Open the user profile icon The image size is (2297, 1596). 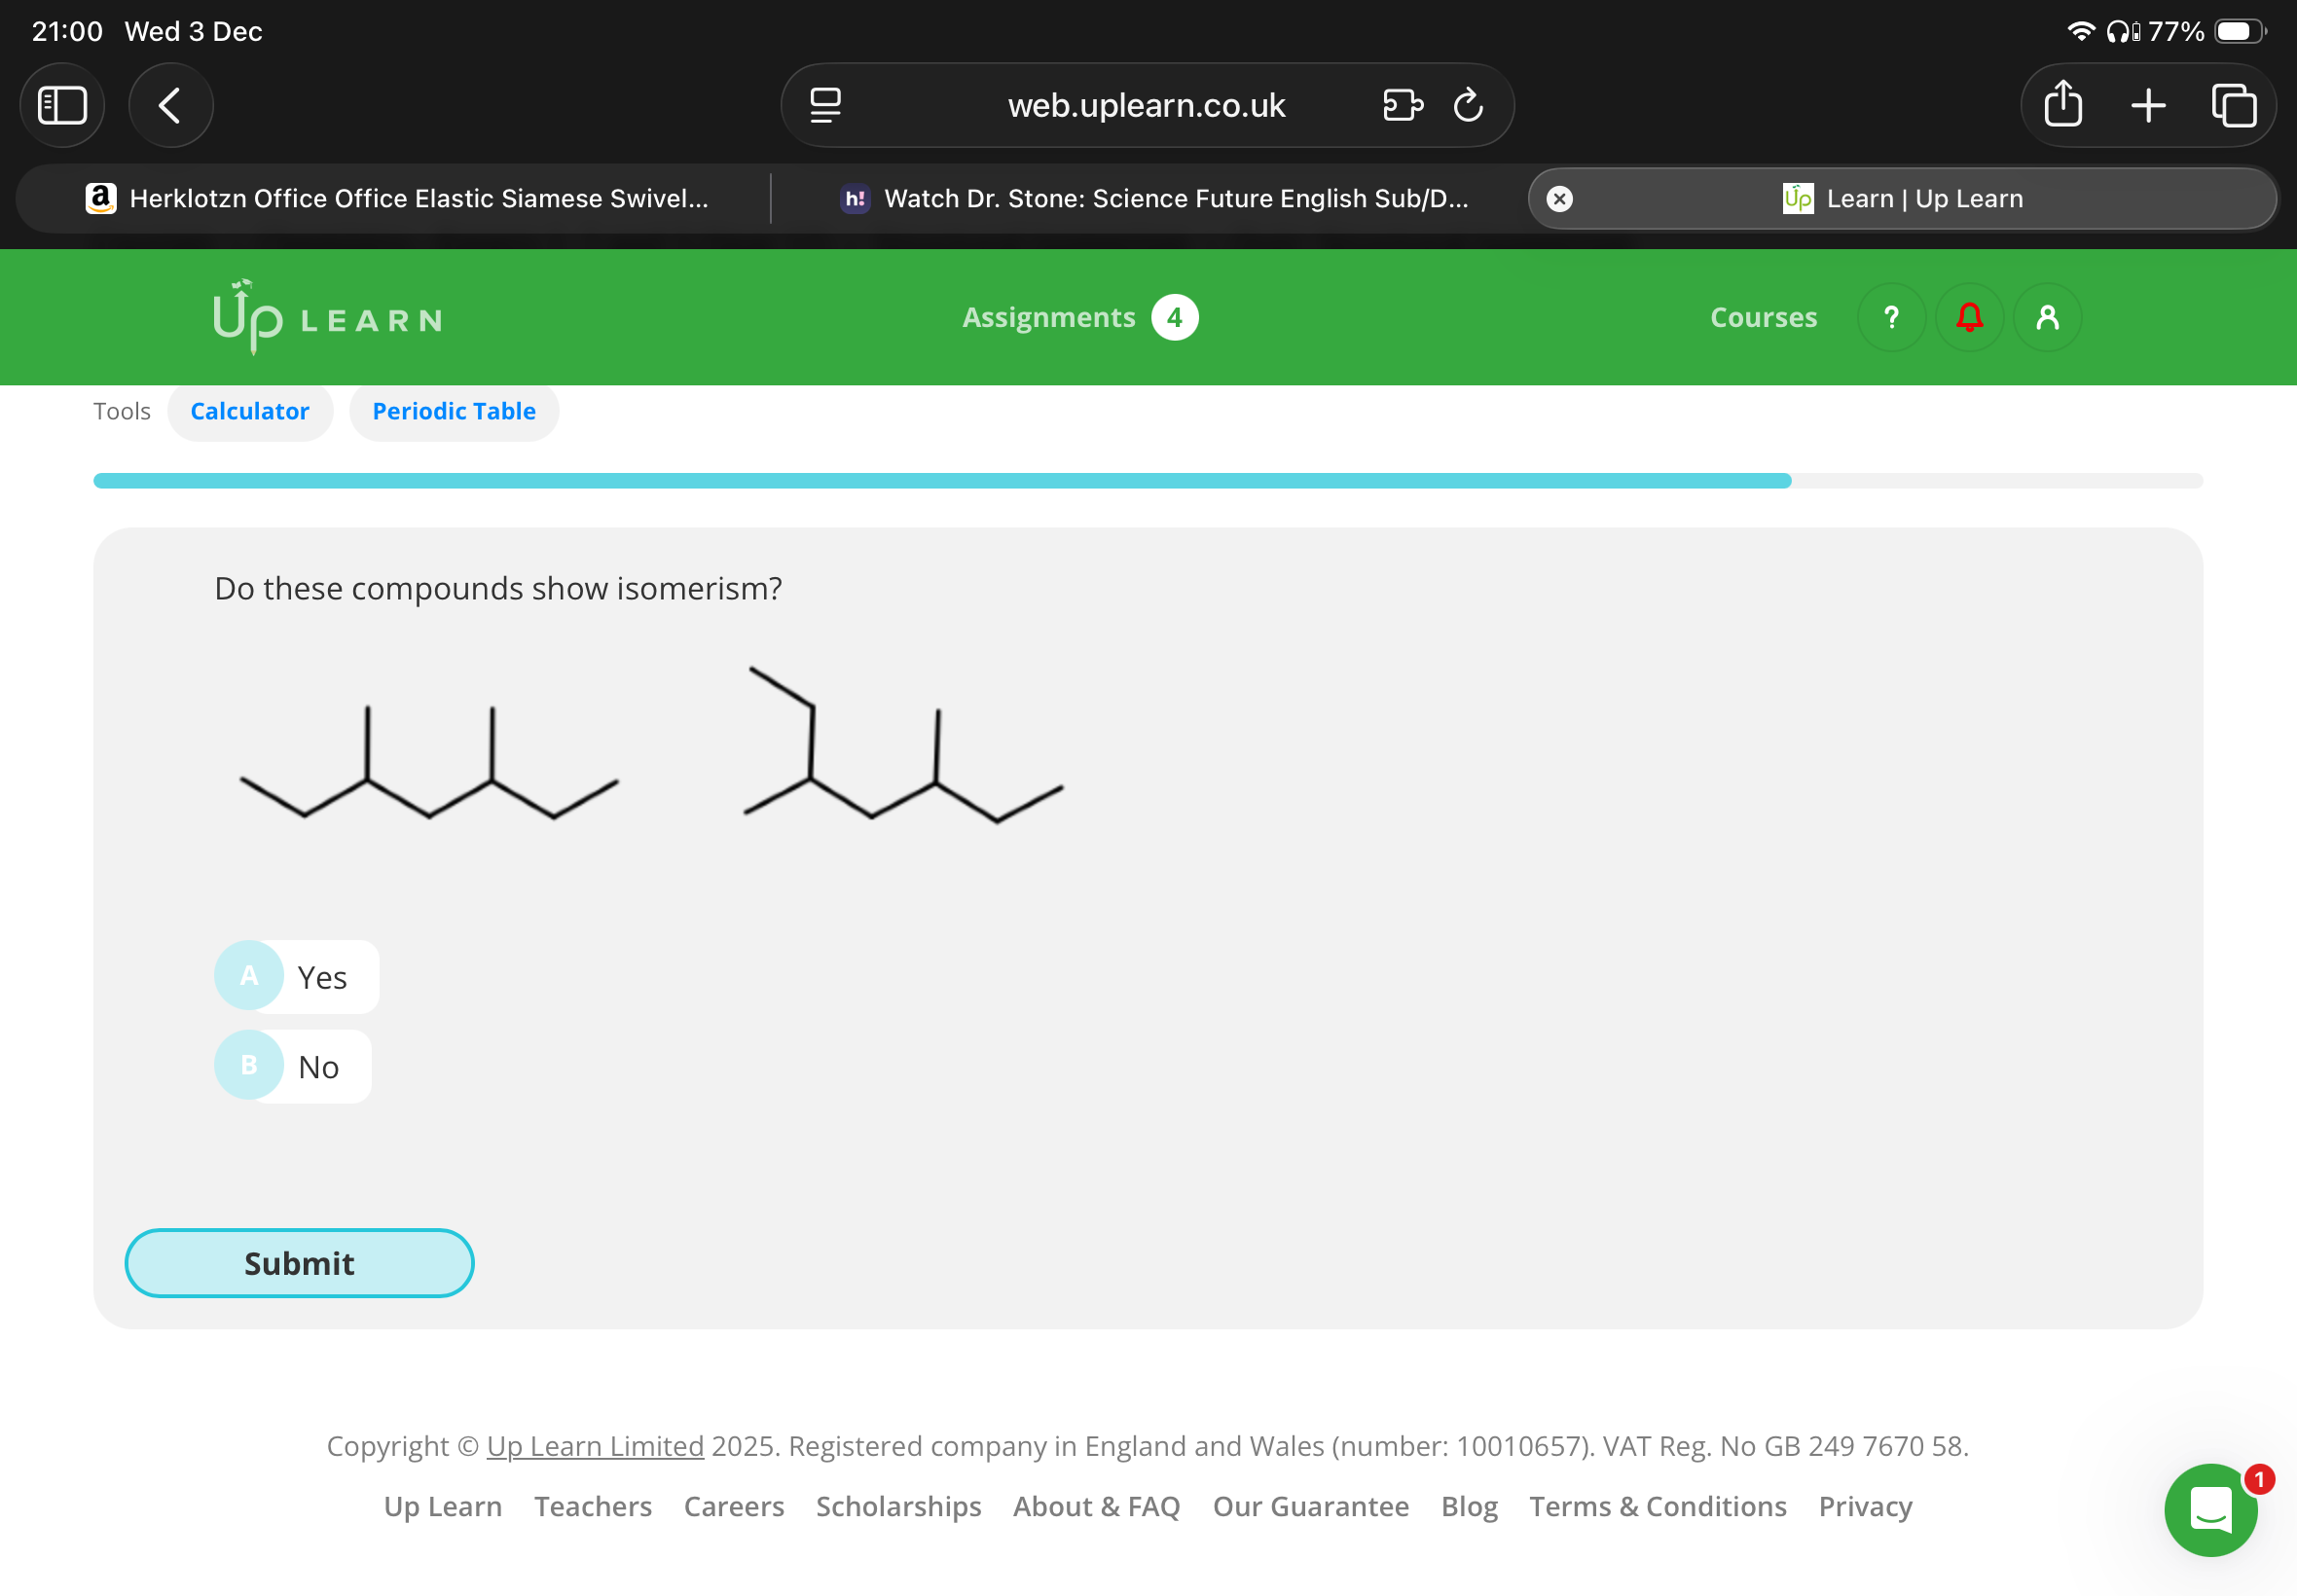(x=2047, y=317)
